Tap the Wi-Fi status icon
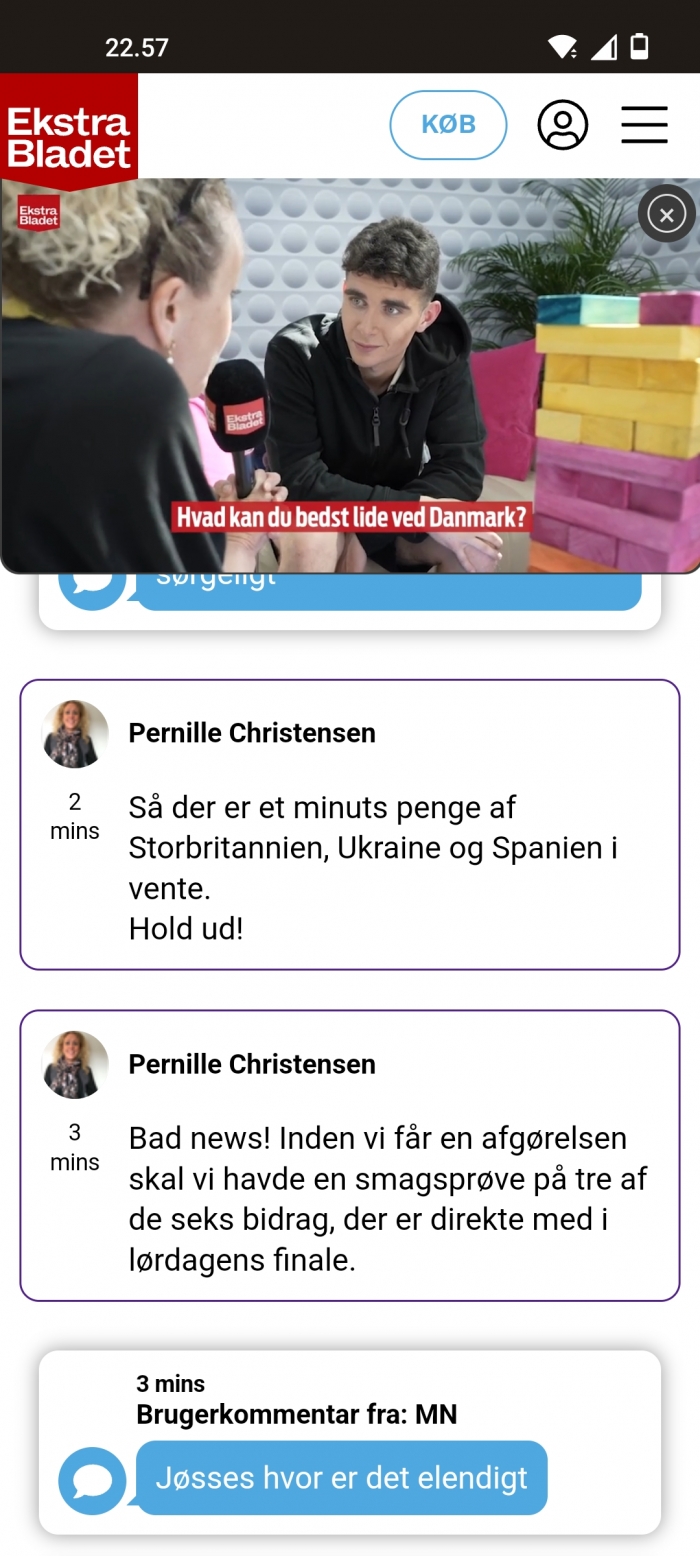Viewport: 700px width, 1556px height. [563, 47]
